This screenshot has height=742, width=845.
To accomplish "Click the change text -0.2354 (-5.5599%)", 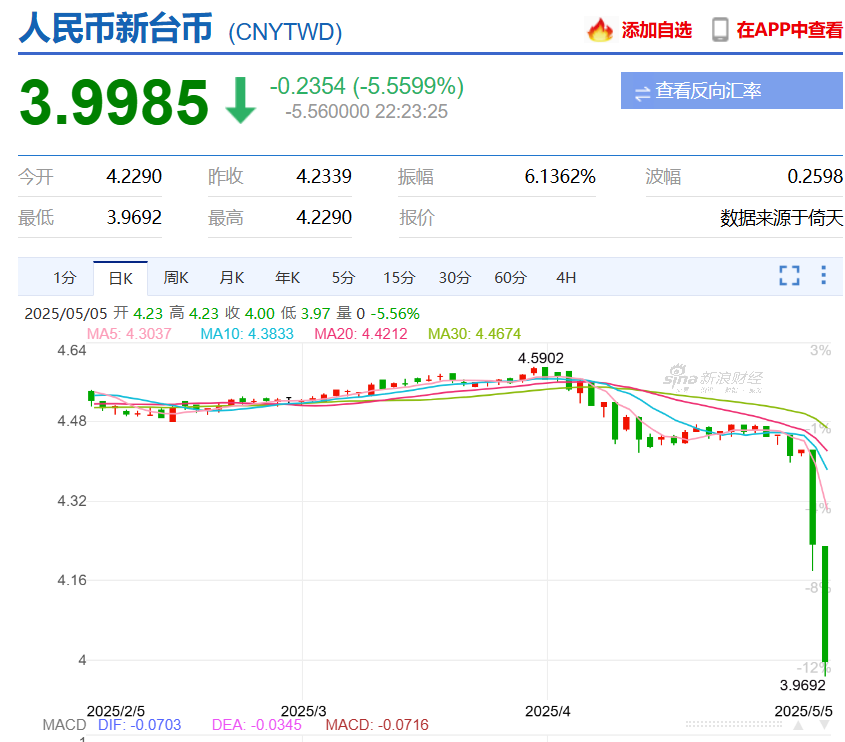I will pyautogui.click(x=367, y=86).
